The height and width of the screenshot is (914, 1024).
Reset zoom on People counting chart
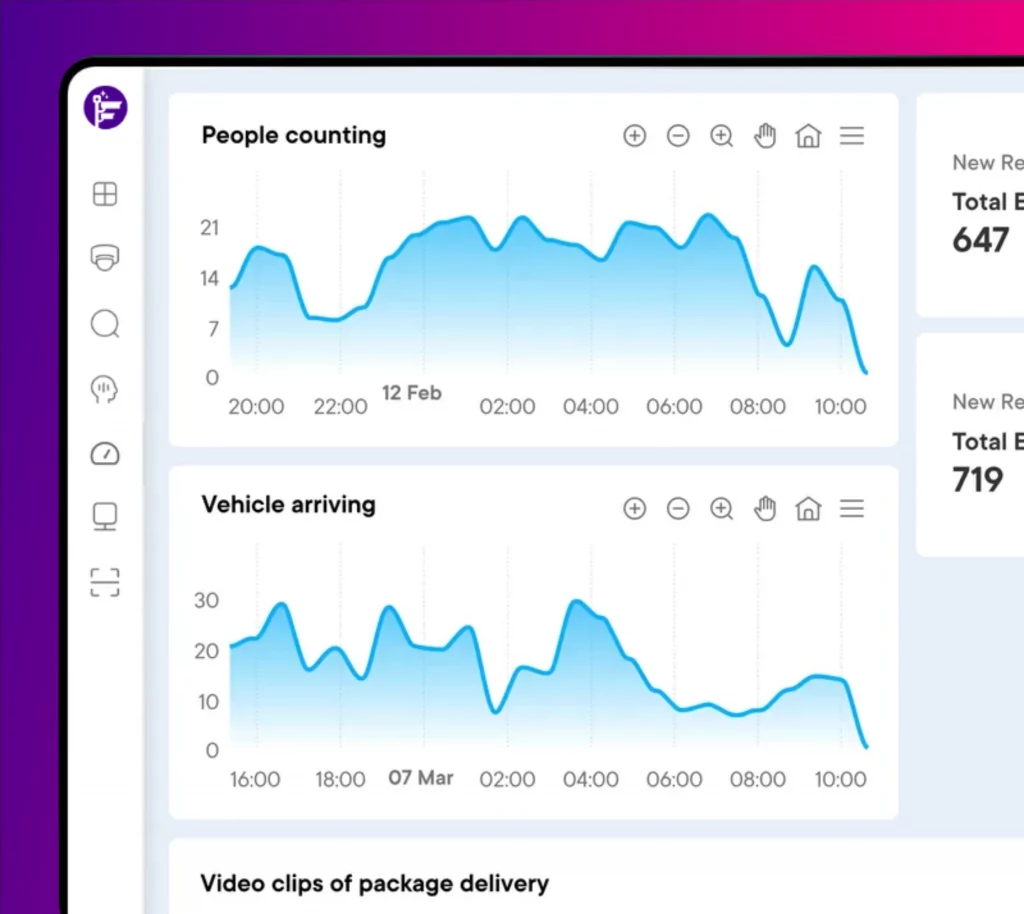pyautogui.click(x=808, y=136)
